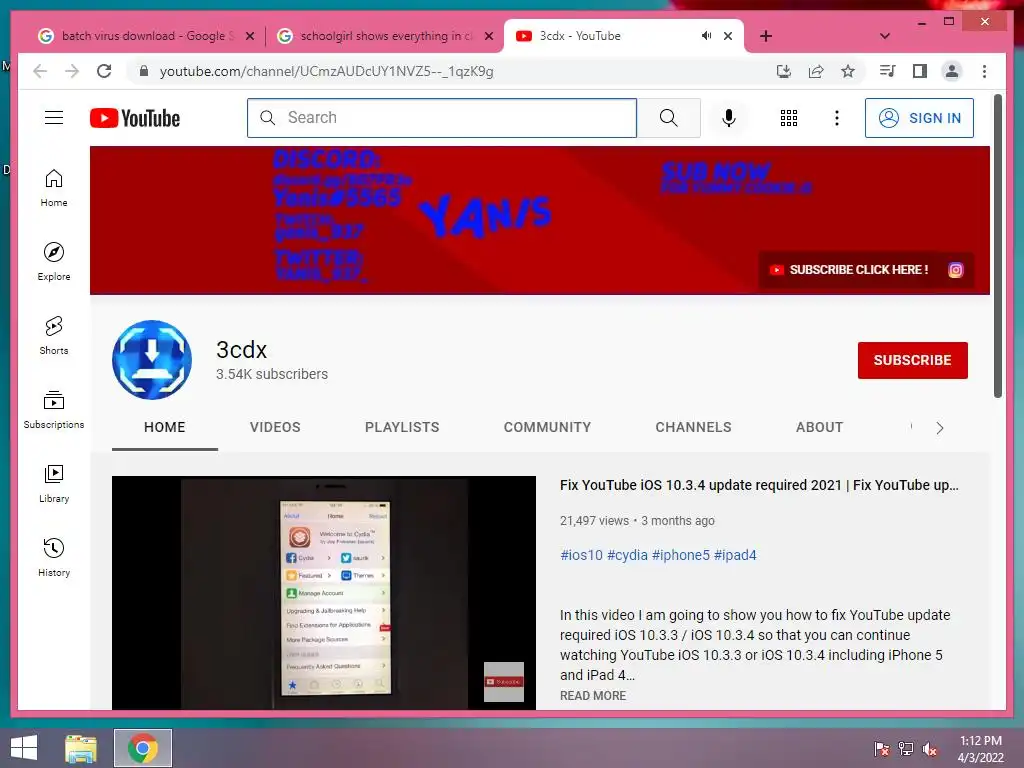
Task: Open YouTube settings three-dot menu
Action: pyautogui.click(x=837, y=118)
